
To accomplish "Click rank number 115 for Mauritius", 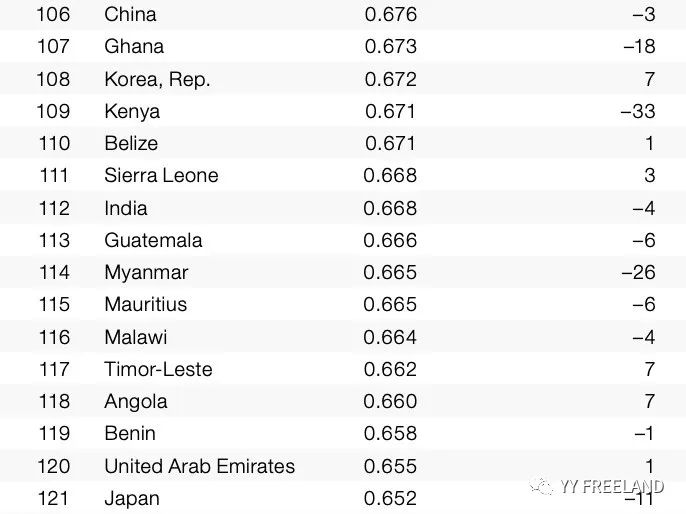I will click(54, 304).
